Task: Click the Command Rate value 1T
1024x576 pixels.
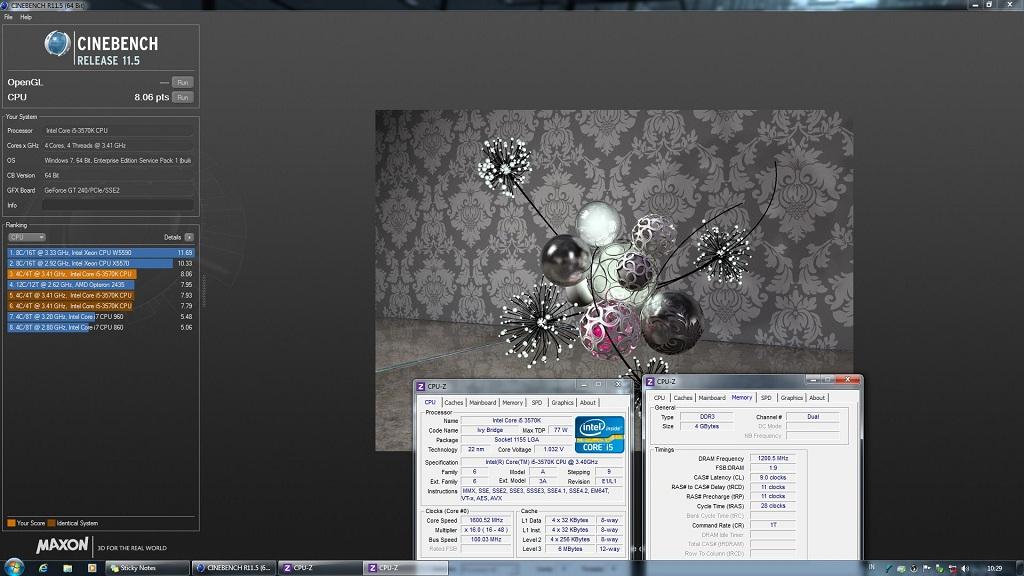Action: [x=773, y=525]
